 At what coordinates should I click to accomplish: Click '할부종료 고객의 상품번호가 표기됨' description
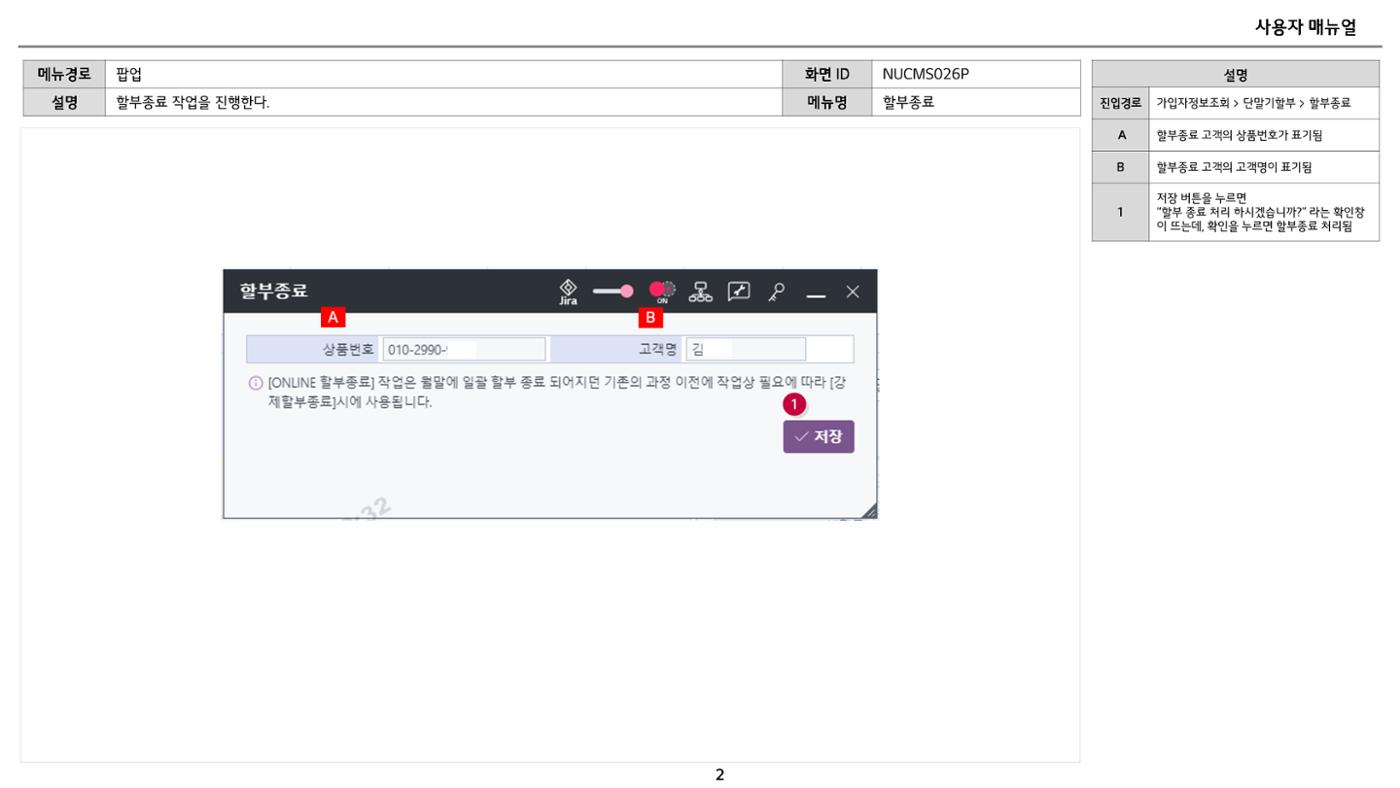tap(1239, 135)
